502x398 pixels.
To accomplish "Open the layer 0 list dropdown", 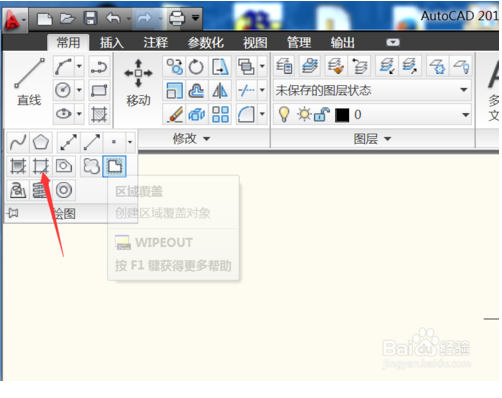I will tap(466, 115).
